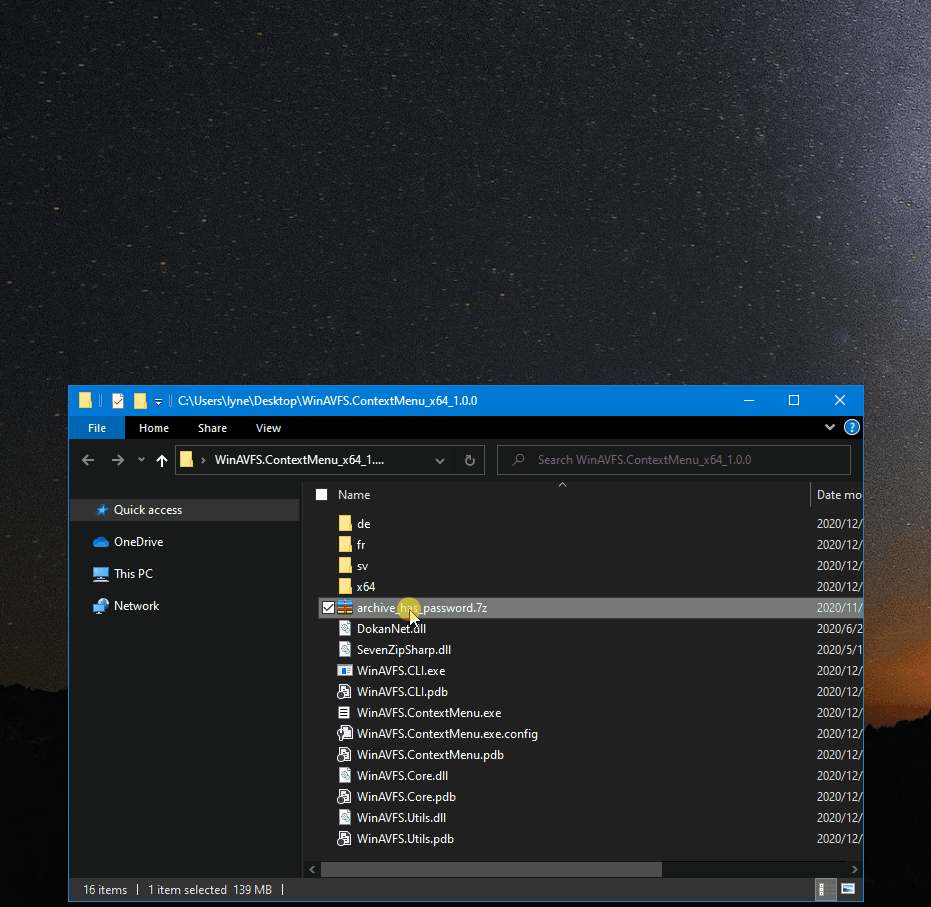Go forward with the forward arrow
This screenshot has width=931, height=907.
pyautogui.click(x=118, y=460)
